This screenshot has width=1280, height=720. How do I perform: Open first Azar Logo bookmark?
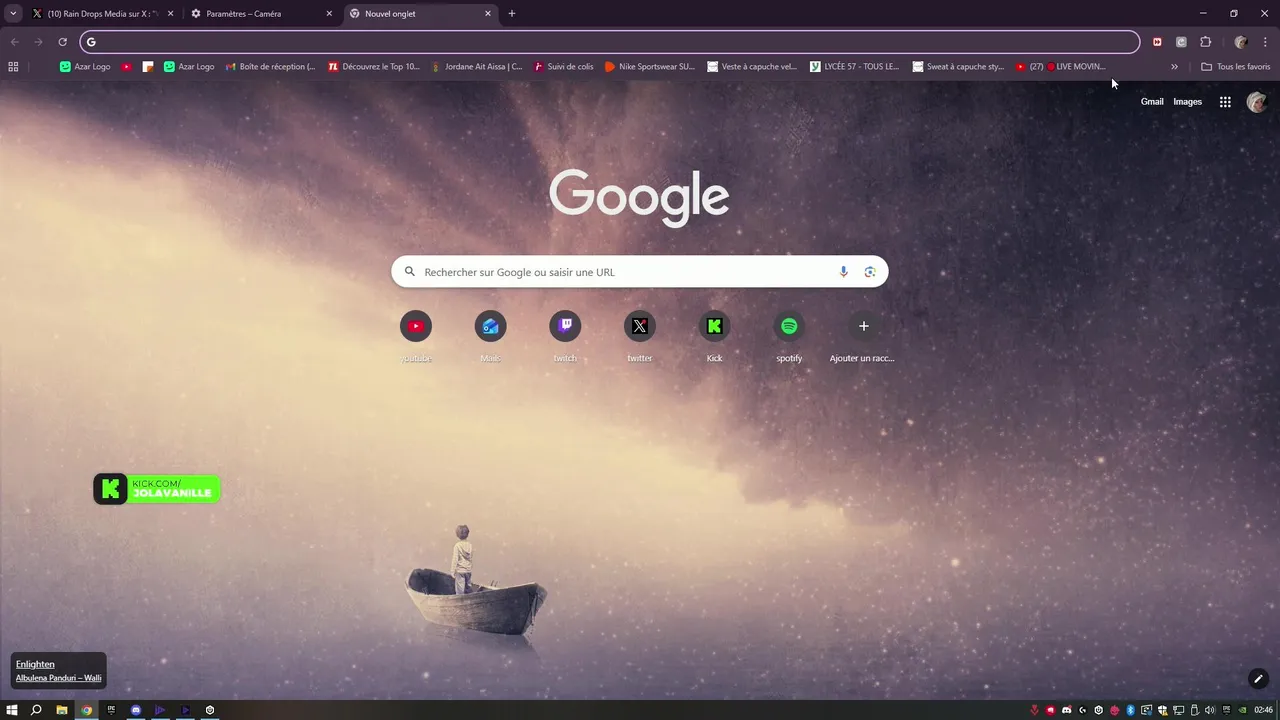tap(85, 67)
